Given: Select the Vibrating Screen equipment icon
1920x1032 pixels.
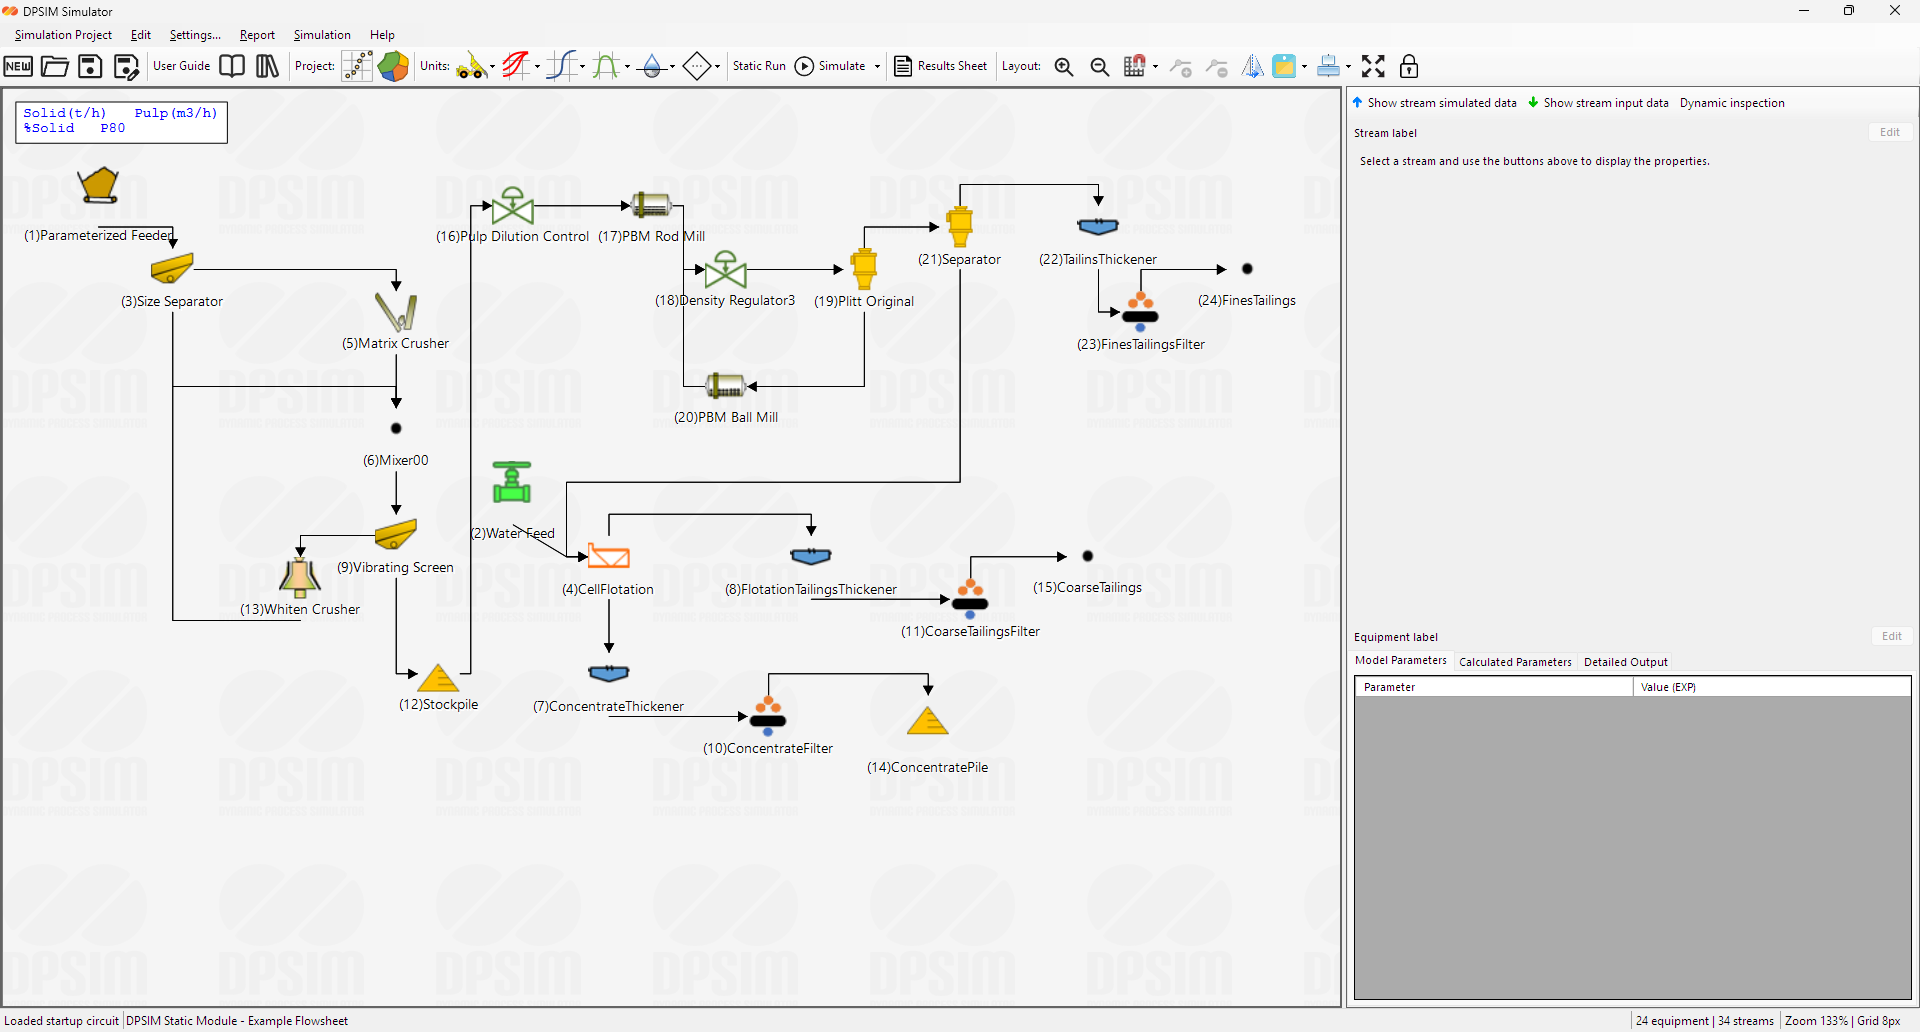Looking at the screenshot, I should pyautogui.click(x=396, y=535).
